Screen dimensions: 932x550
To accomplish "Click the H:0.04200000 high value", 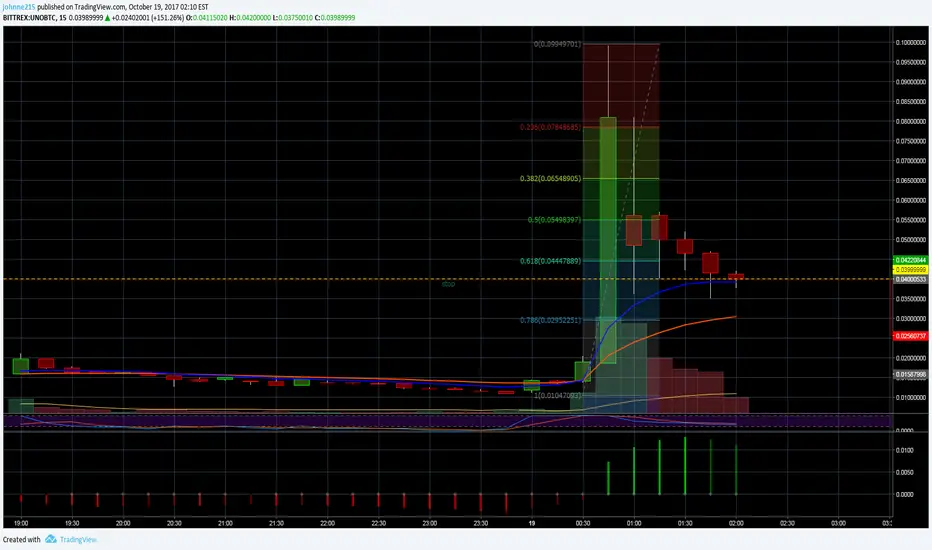I will click(250, 18).
